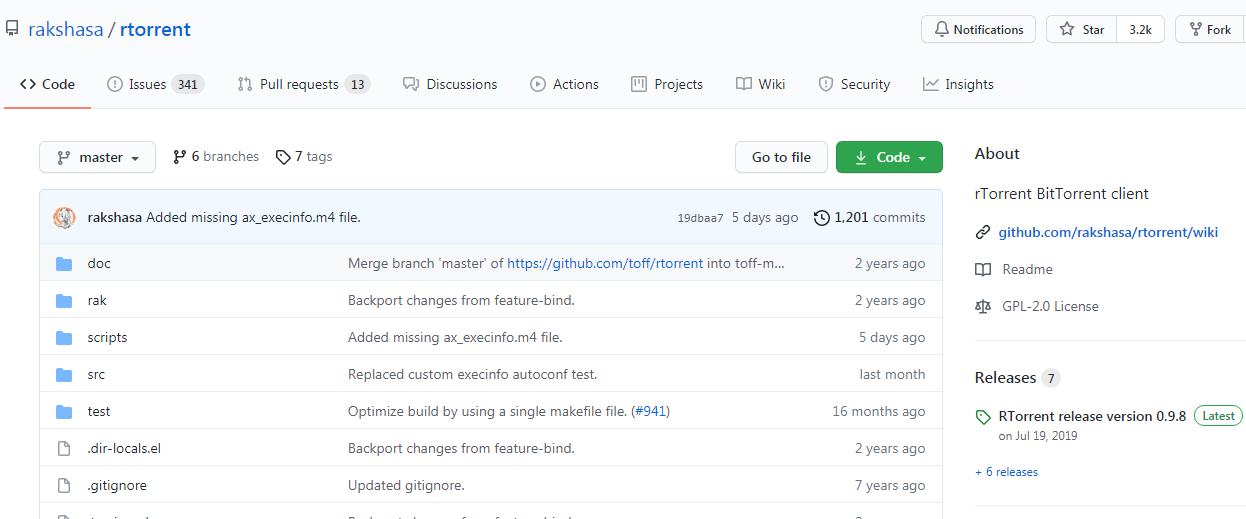The height and width of the screenshot is (519, 1246).
Task: Open scripts row's Added missing ax_execinfo.m4 commit message
Action: point(455,337)
